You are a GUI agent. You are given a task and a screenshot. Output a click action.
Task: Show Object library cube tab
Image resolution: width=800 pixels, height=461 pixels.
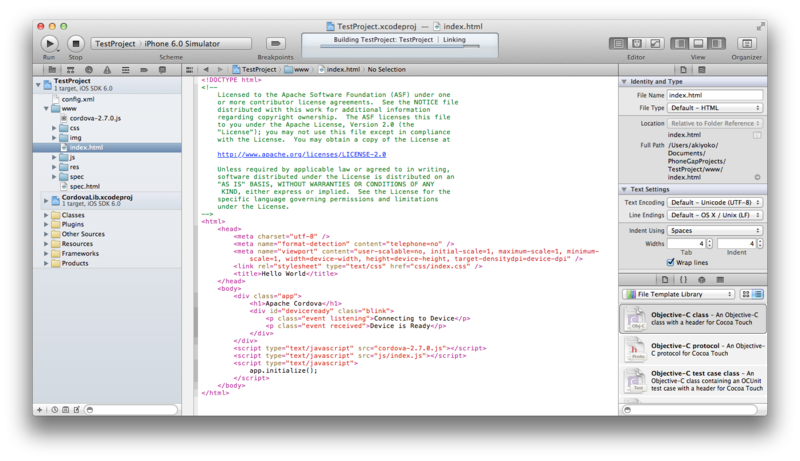[x=702, y=280]
